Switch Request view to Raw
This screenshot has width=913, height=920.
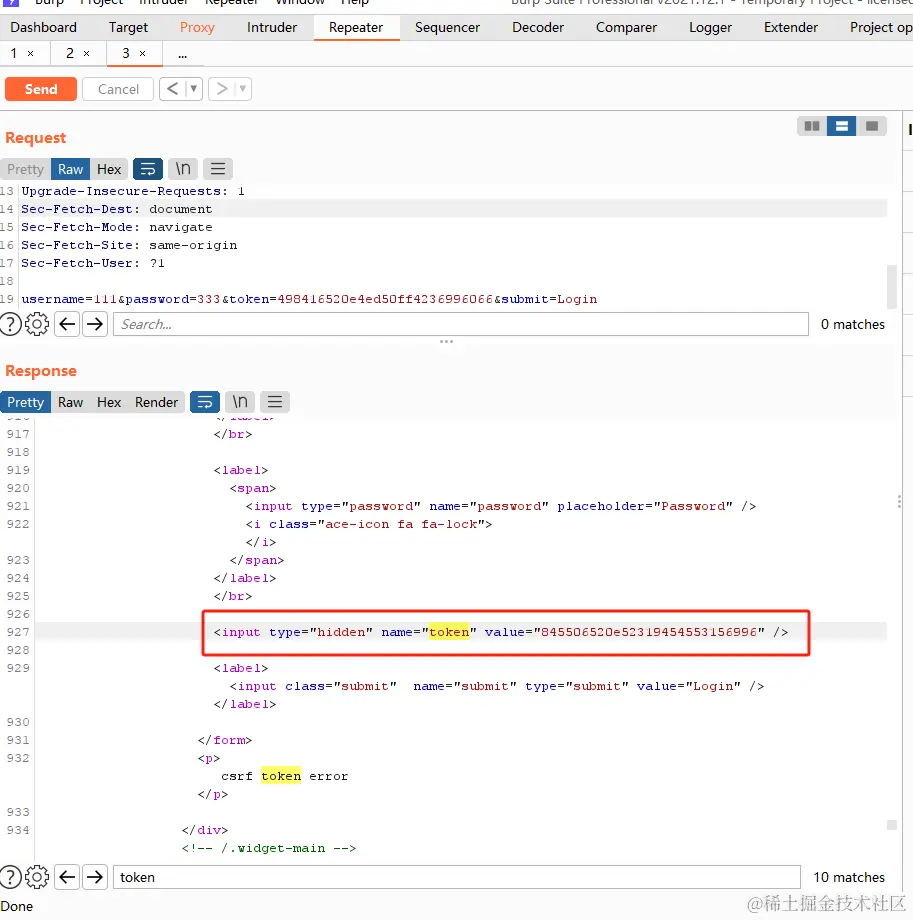[70, 170]
